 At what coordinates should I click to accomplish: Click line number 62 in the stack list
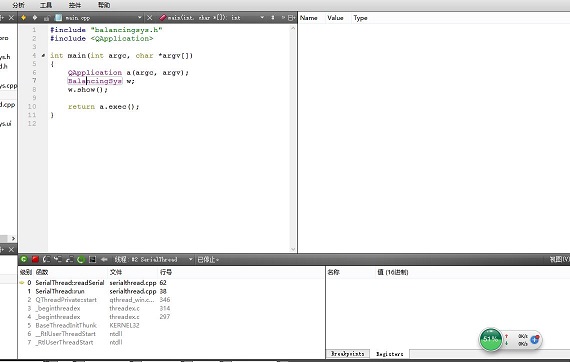coord(163,283)
